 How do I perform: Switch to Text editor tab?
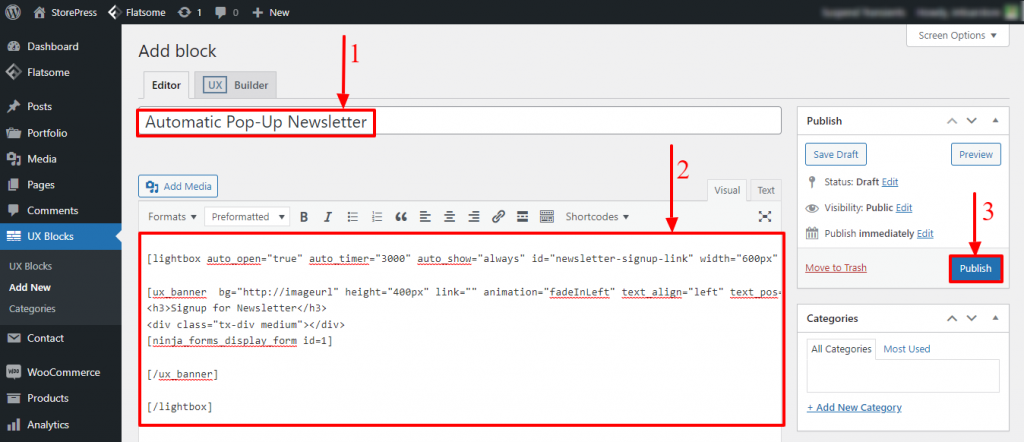point(766,190)
